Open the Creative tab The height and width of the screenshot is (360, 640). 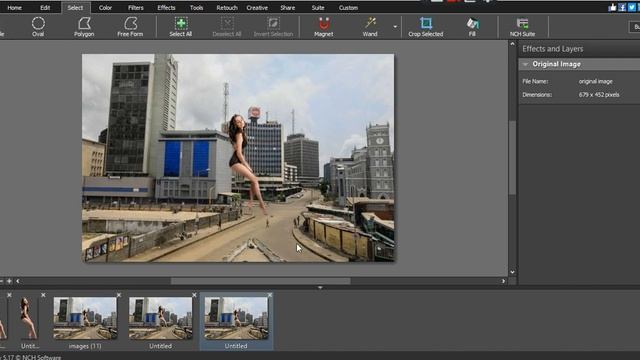click(x=257, y=8)
